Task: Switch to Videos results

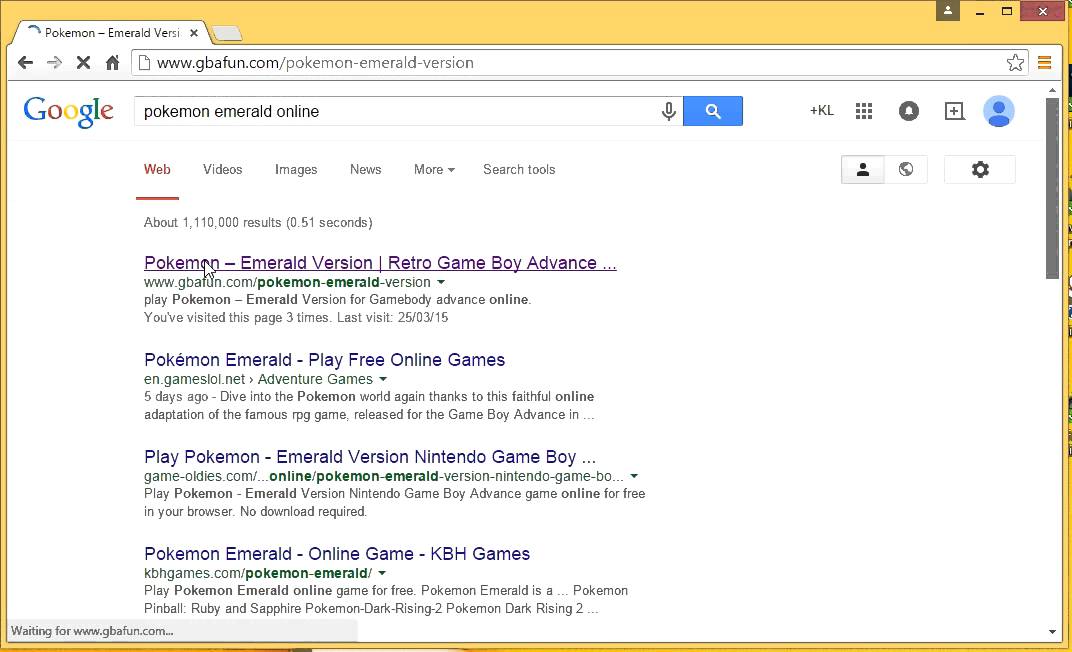Action: click(222, 169)
